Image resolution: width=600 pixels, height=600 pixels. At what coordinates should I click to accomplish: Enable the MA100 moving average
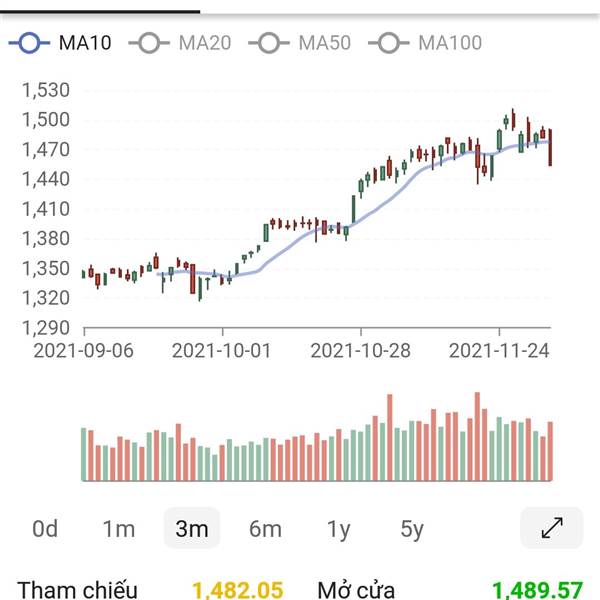click(x=425, y=42)
